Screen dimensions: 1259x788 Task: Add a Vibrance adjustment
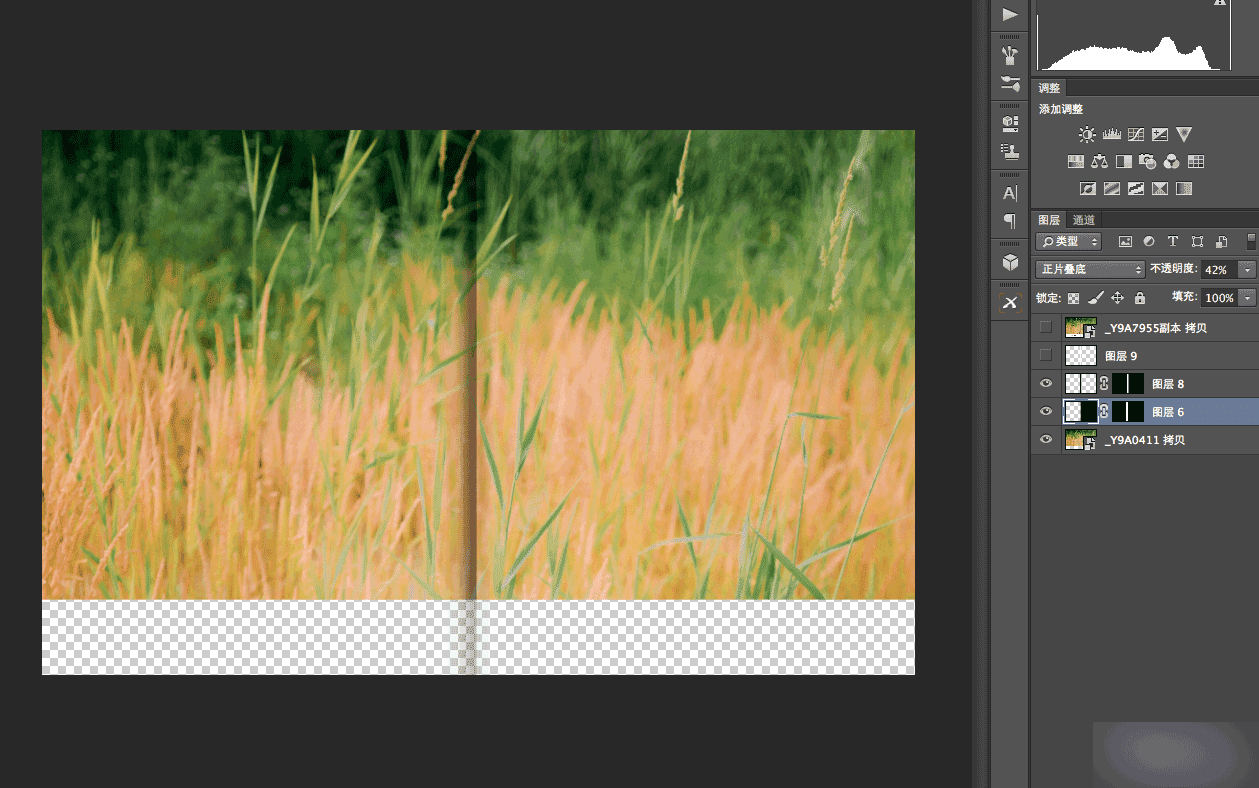point(1184,134)
